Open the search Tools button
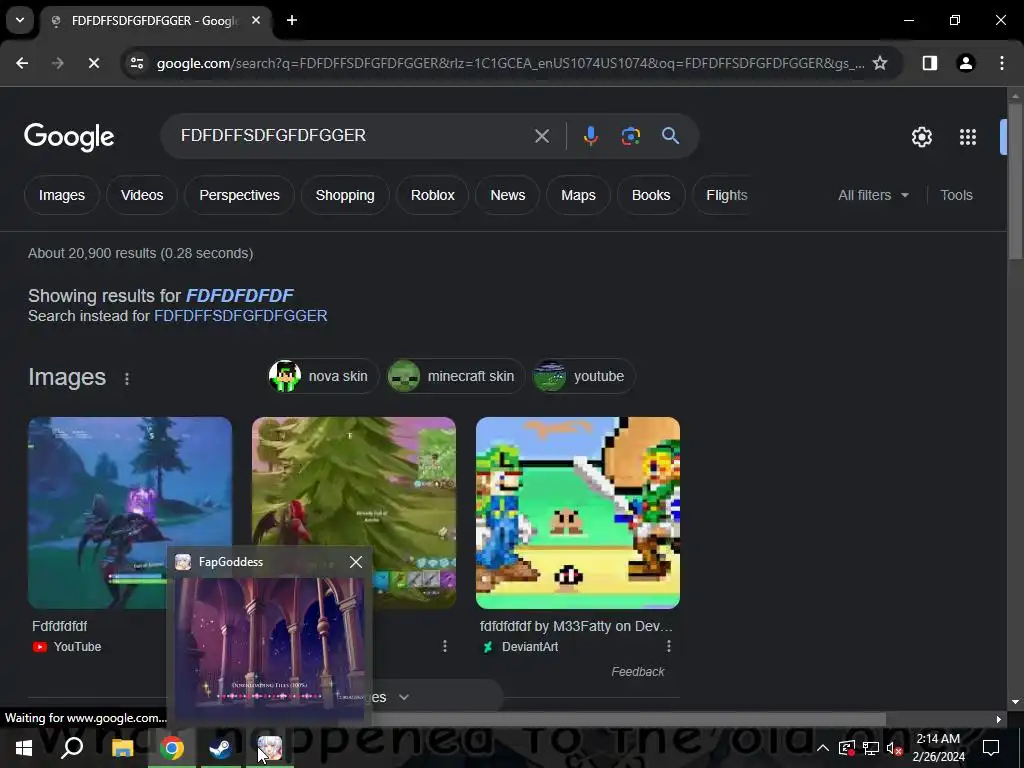The width and height of the screenshot is (1024, 768). (956, 195)
